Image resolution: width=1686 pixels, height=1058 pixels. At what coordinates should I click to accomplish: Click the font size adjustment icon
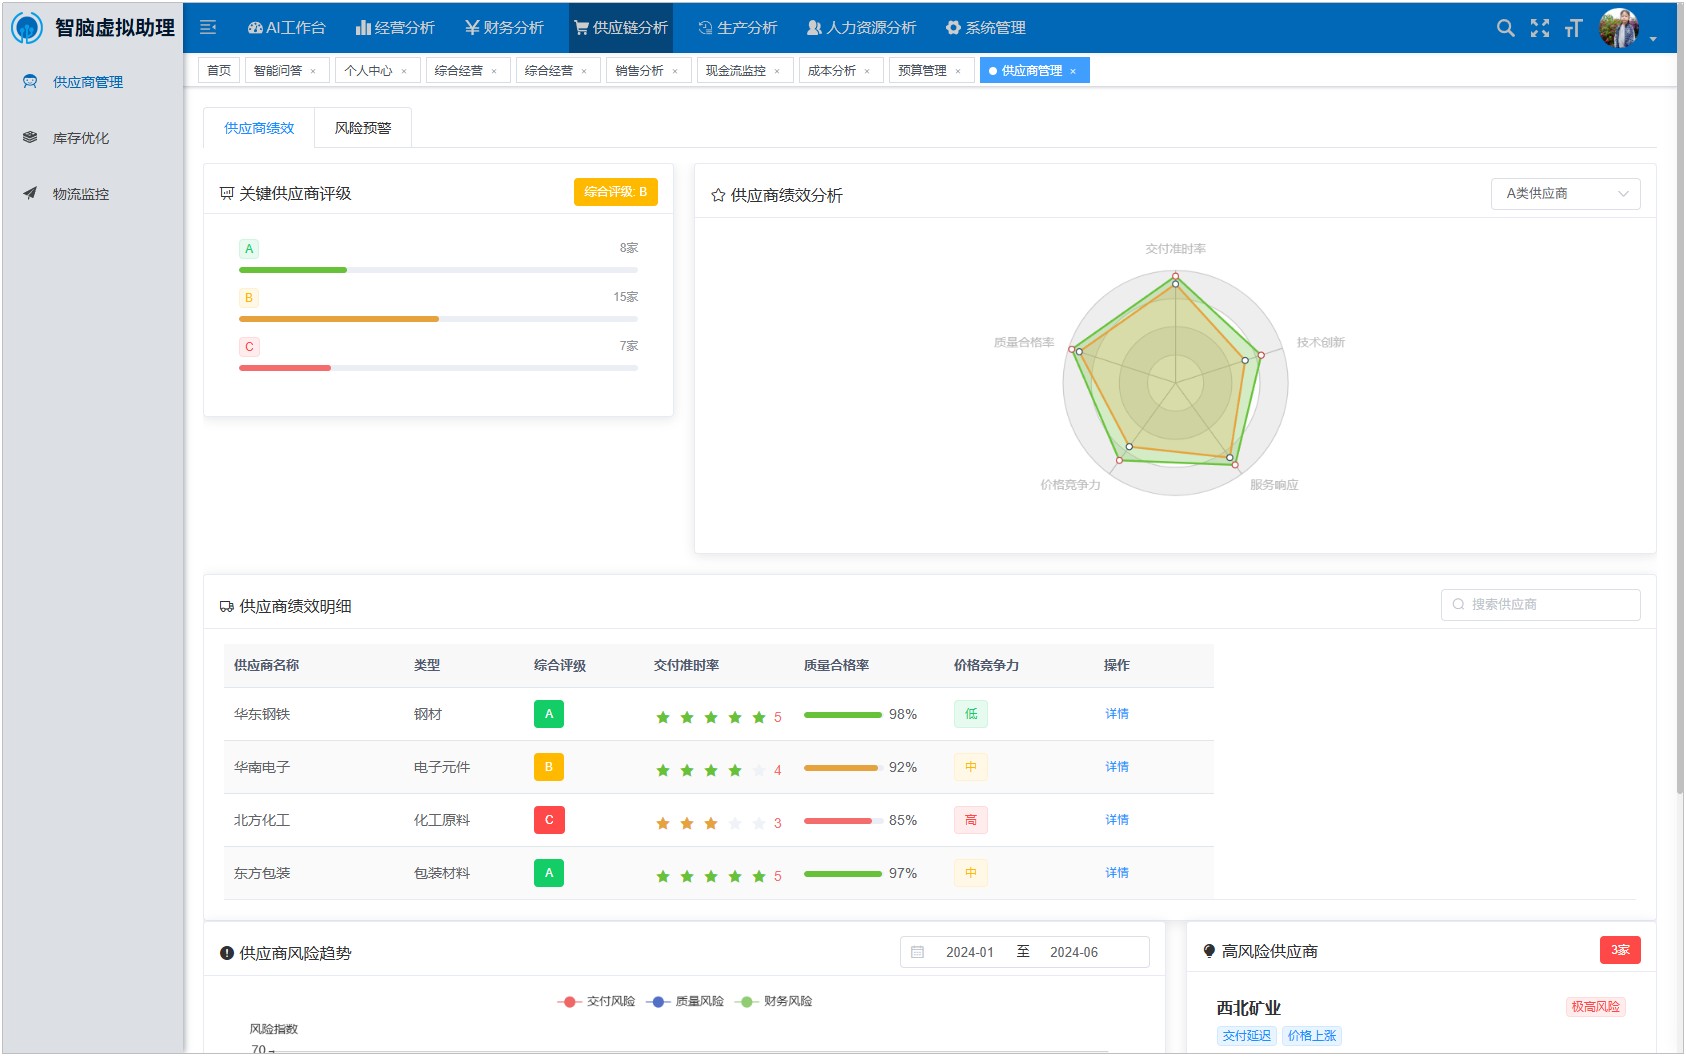point(1574,28)
